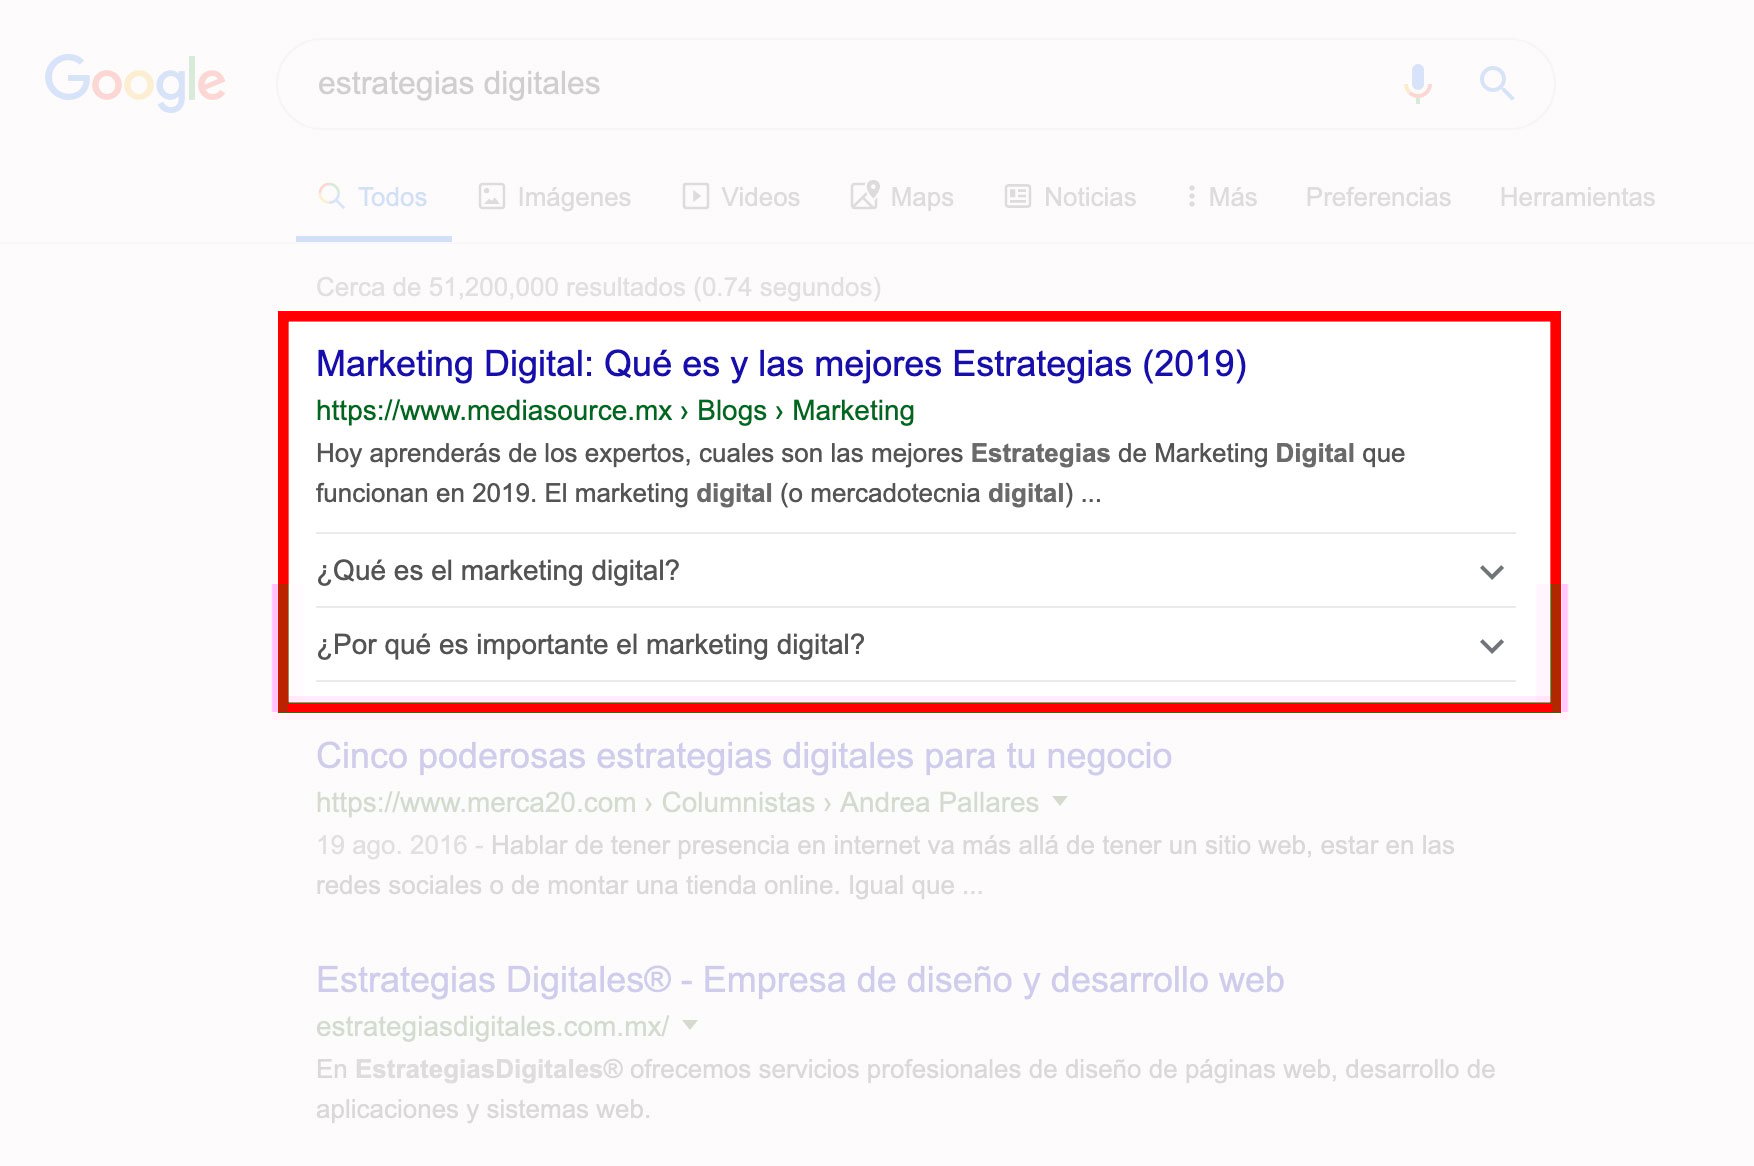Image resolution: width=1754 pixels, height=1166 pixels.
Task: Click Herramientas
Action: tap(1577, 197)
